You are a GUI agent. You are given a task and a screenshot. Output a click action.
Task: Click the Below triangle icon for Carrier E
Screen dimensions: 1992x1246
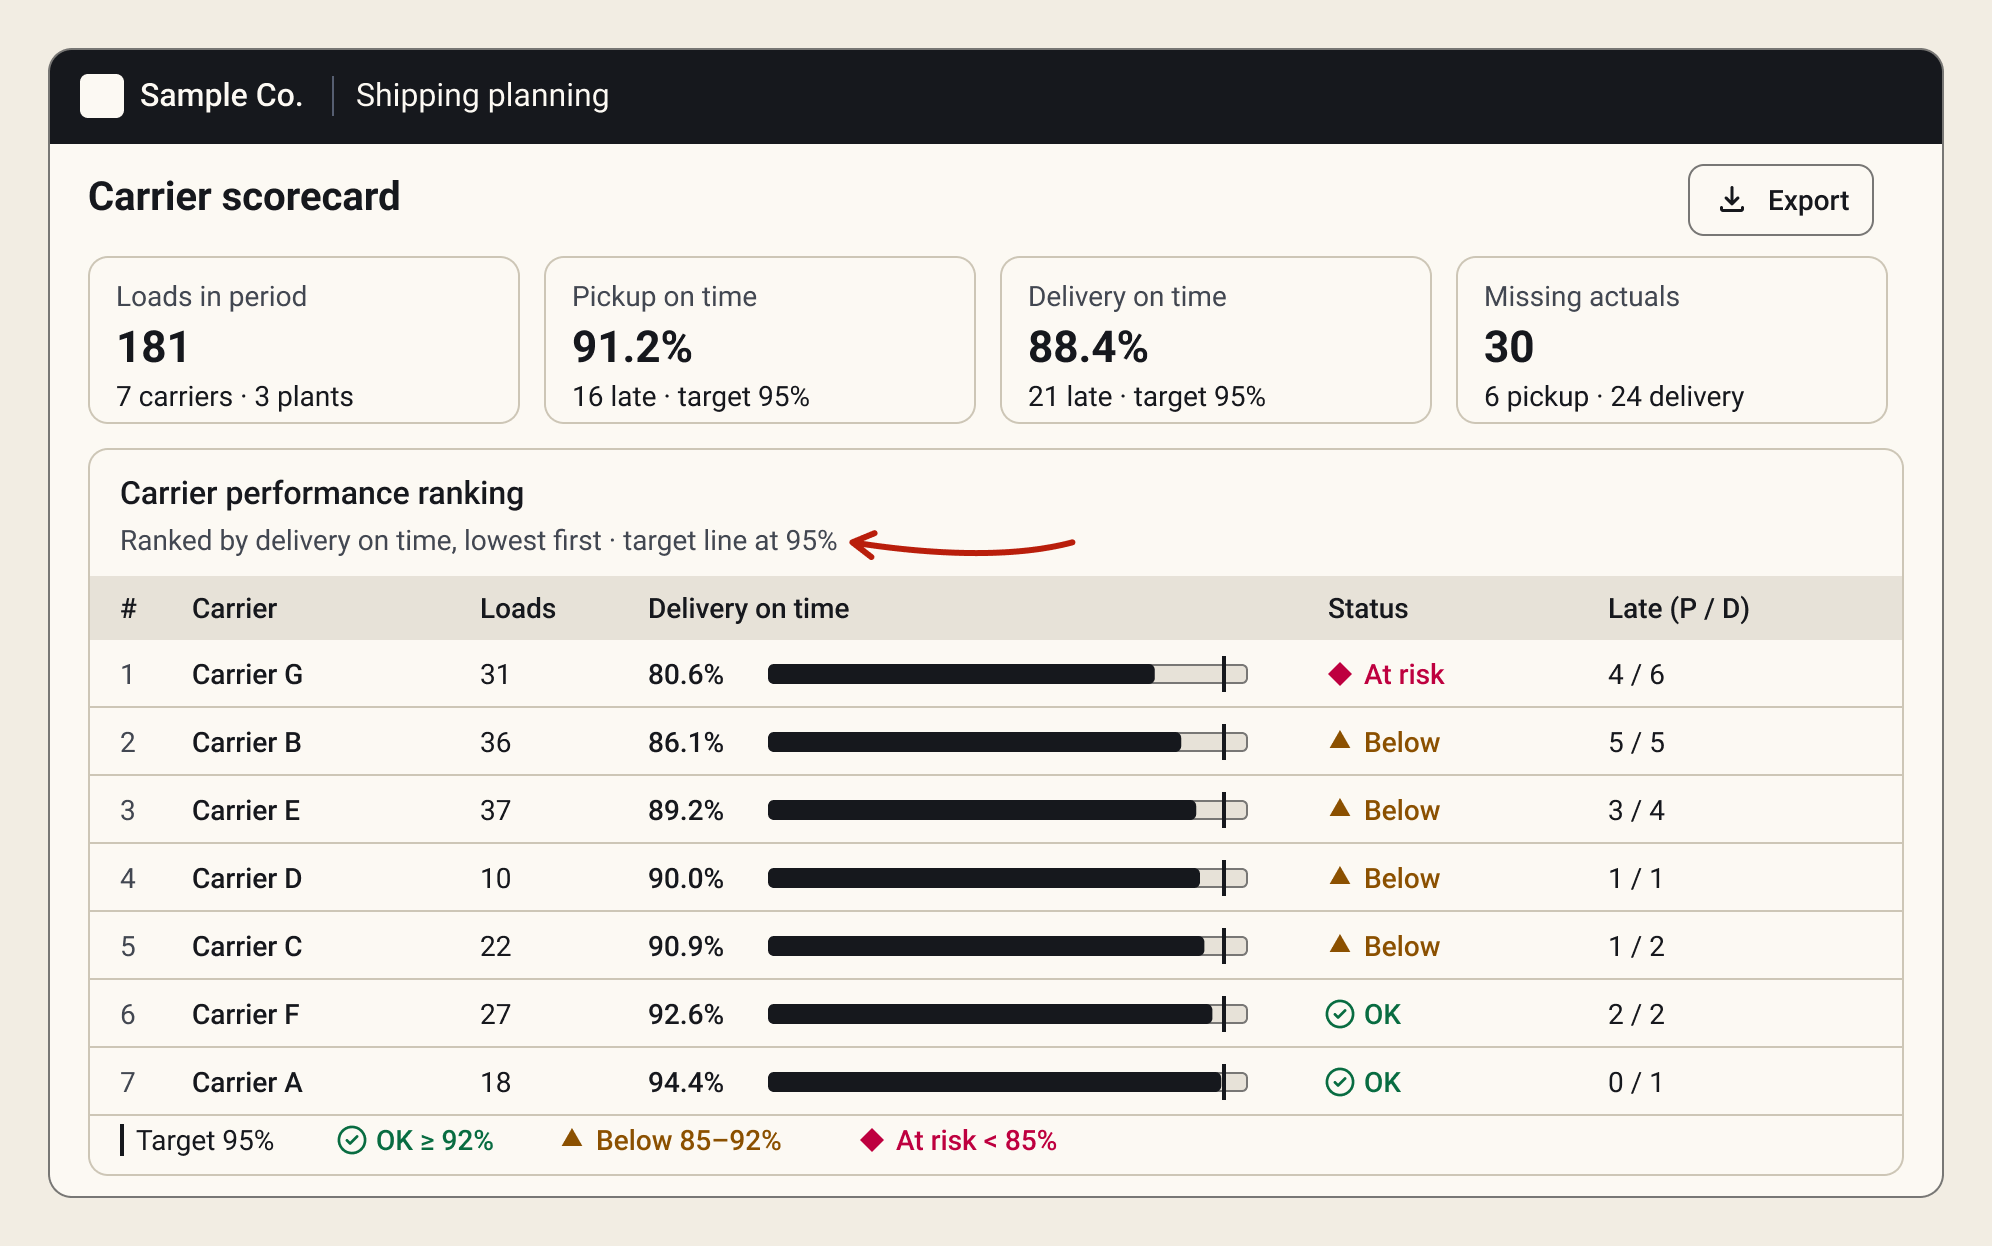1340,809
